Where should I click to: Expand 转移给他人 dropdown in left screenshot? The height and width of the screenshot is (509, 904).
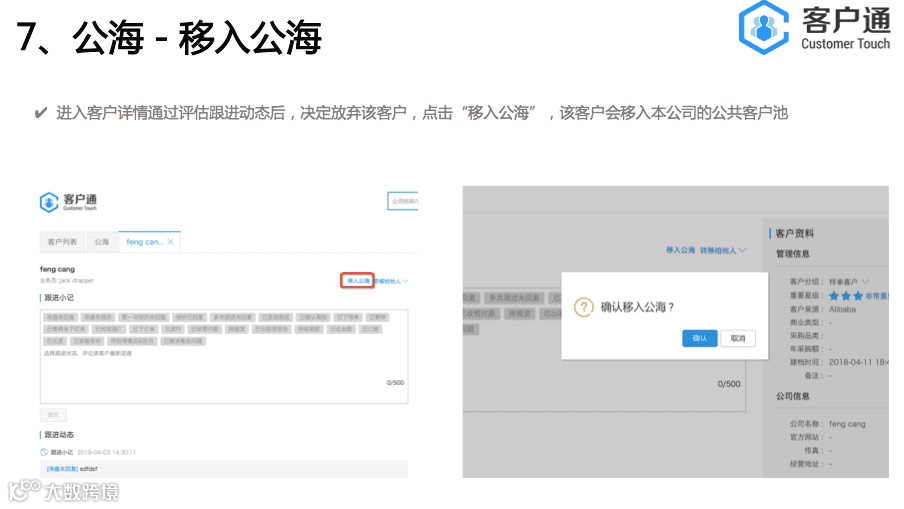(x=392, y=281)
